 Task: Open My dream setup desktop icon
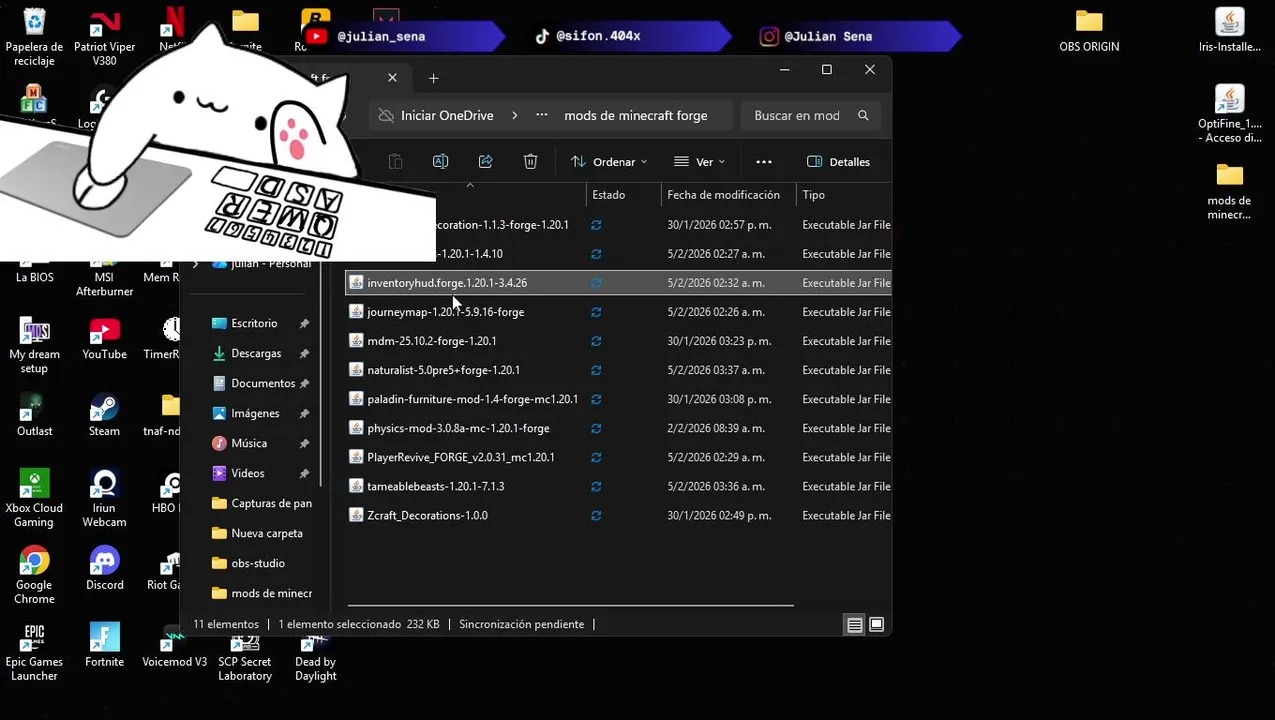point(34,345)
